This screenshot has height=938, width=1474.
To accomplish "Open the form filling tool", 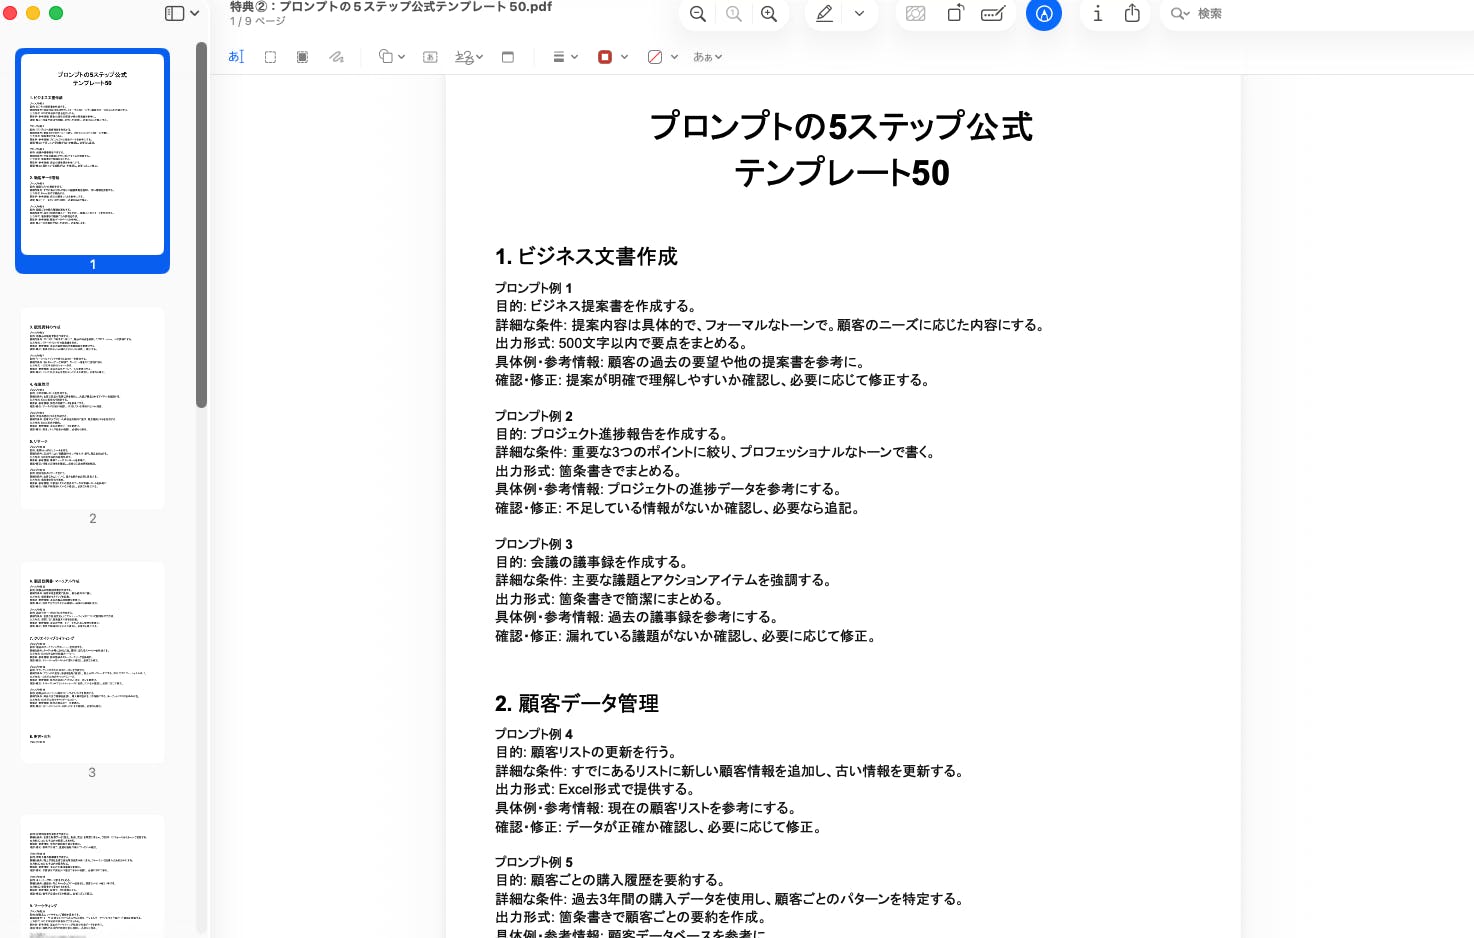I will click(993, 14).
